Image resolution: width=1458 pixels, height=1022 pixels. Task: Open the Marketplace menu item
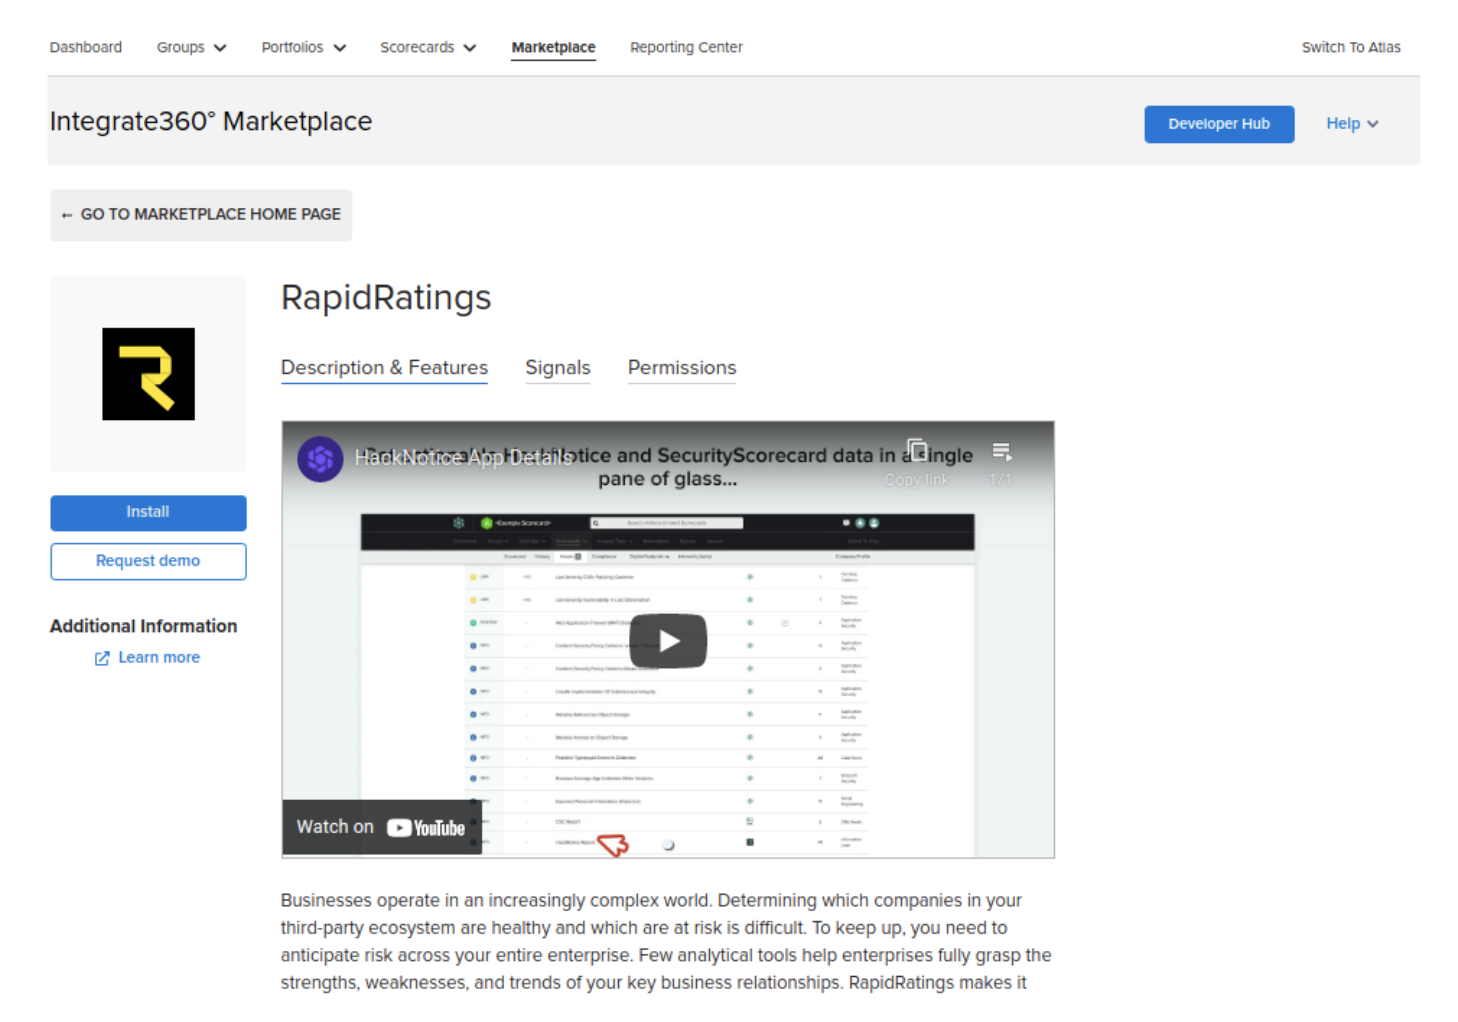click(553, 47)
